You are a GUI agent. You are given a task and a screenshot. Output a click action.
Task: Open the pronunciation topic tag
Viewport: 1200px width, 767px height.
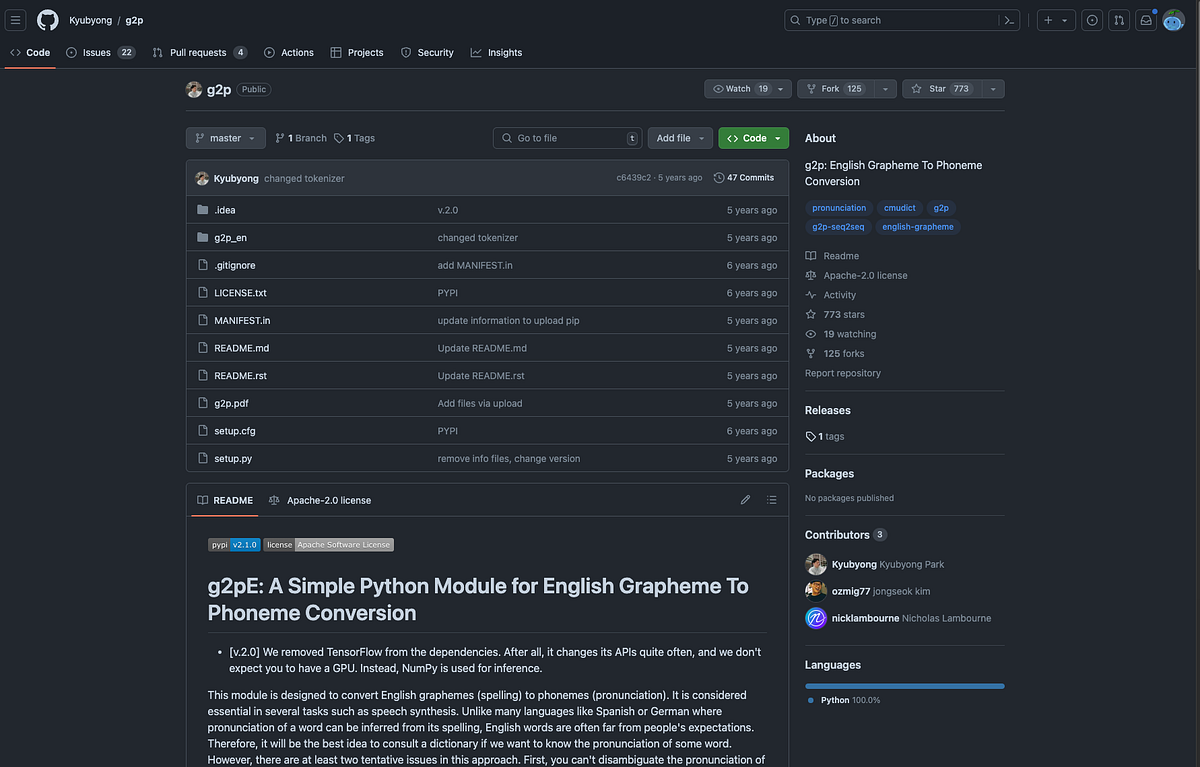(x=838, y=208)
